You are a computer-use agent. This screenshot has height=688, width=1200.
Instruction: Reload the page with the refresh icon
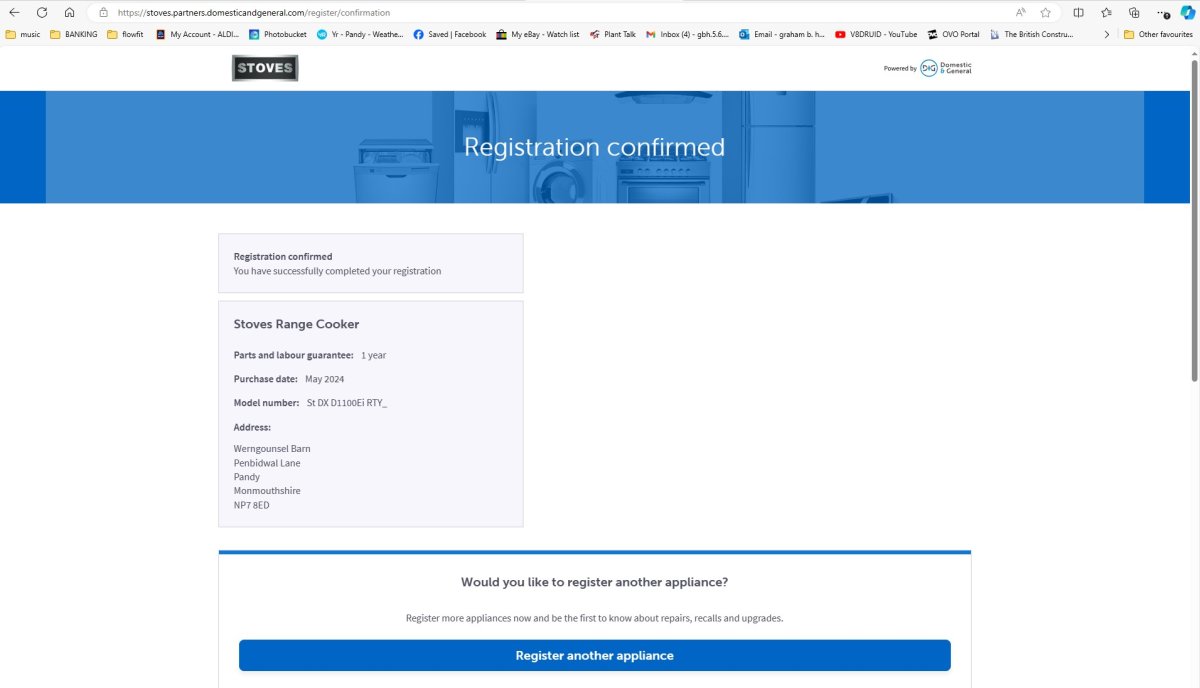42,12
